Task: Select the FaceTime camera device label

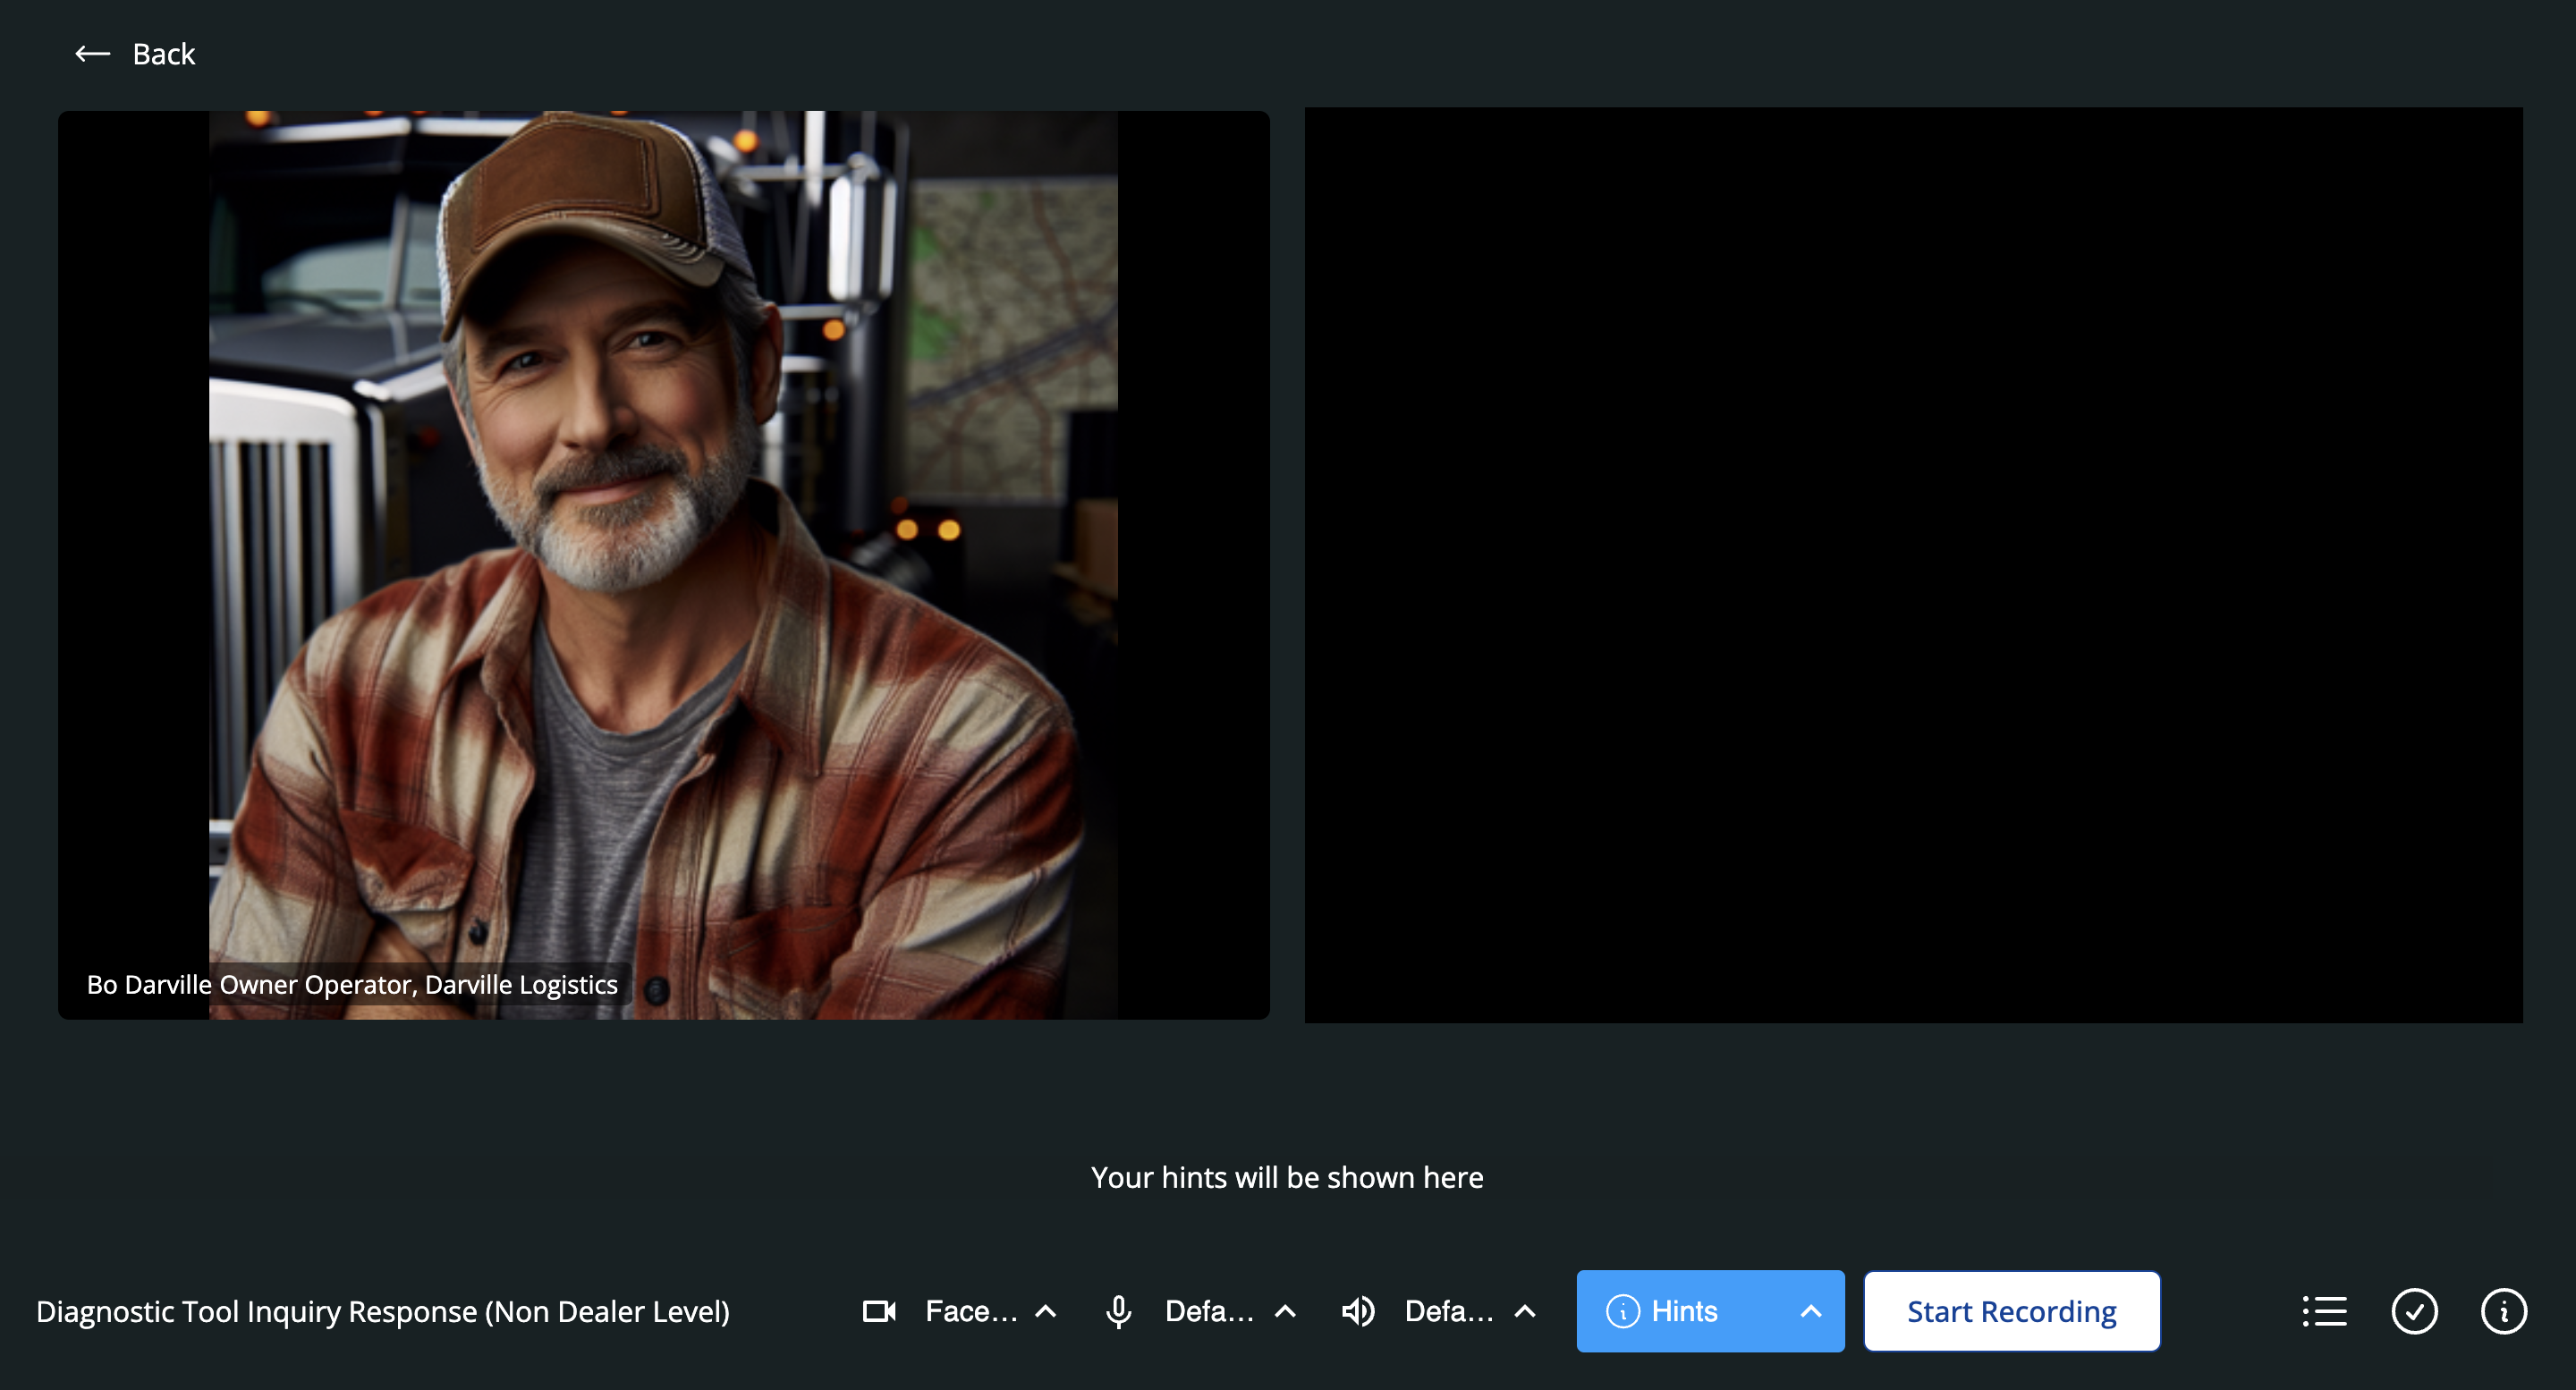Action: coord(970,1311)
